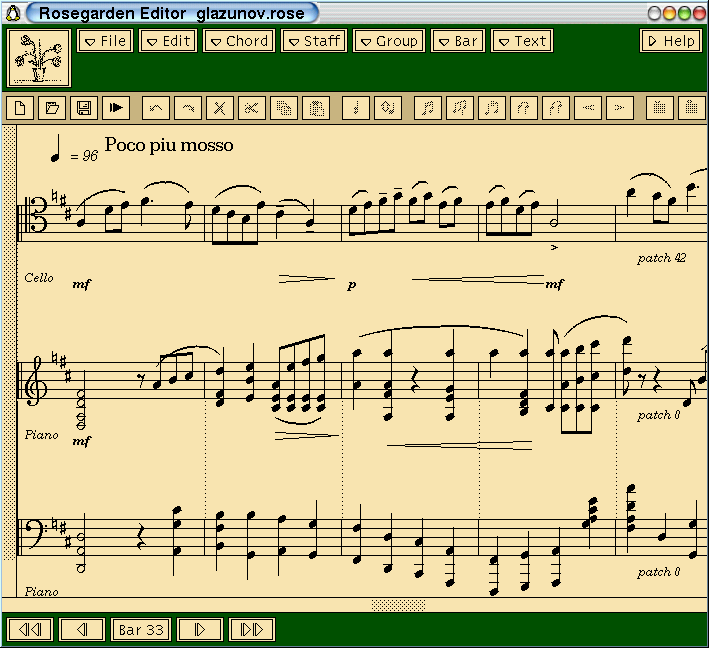The height and width of the screenshot is (648, 709).
Task: Go back one bar with left arrow
Action: click(82, 629)
